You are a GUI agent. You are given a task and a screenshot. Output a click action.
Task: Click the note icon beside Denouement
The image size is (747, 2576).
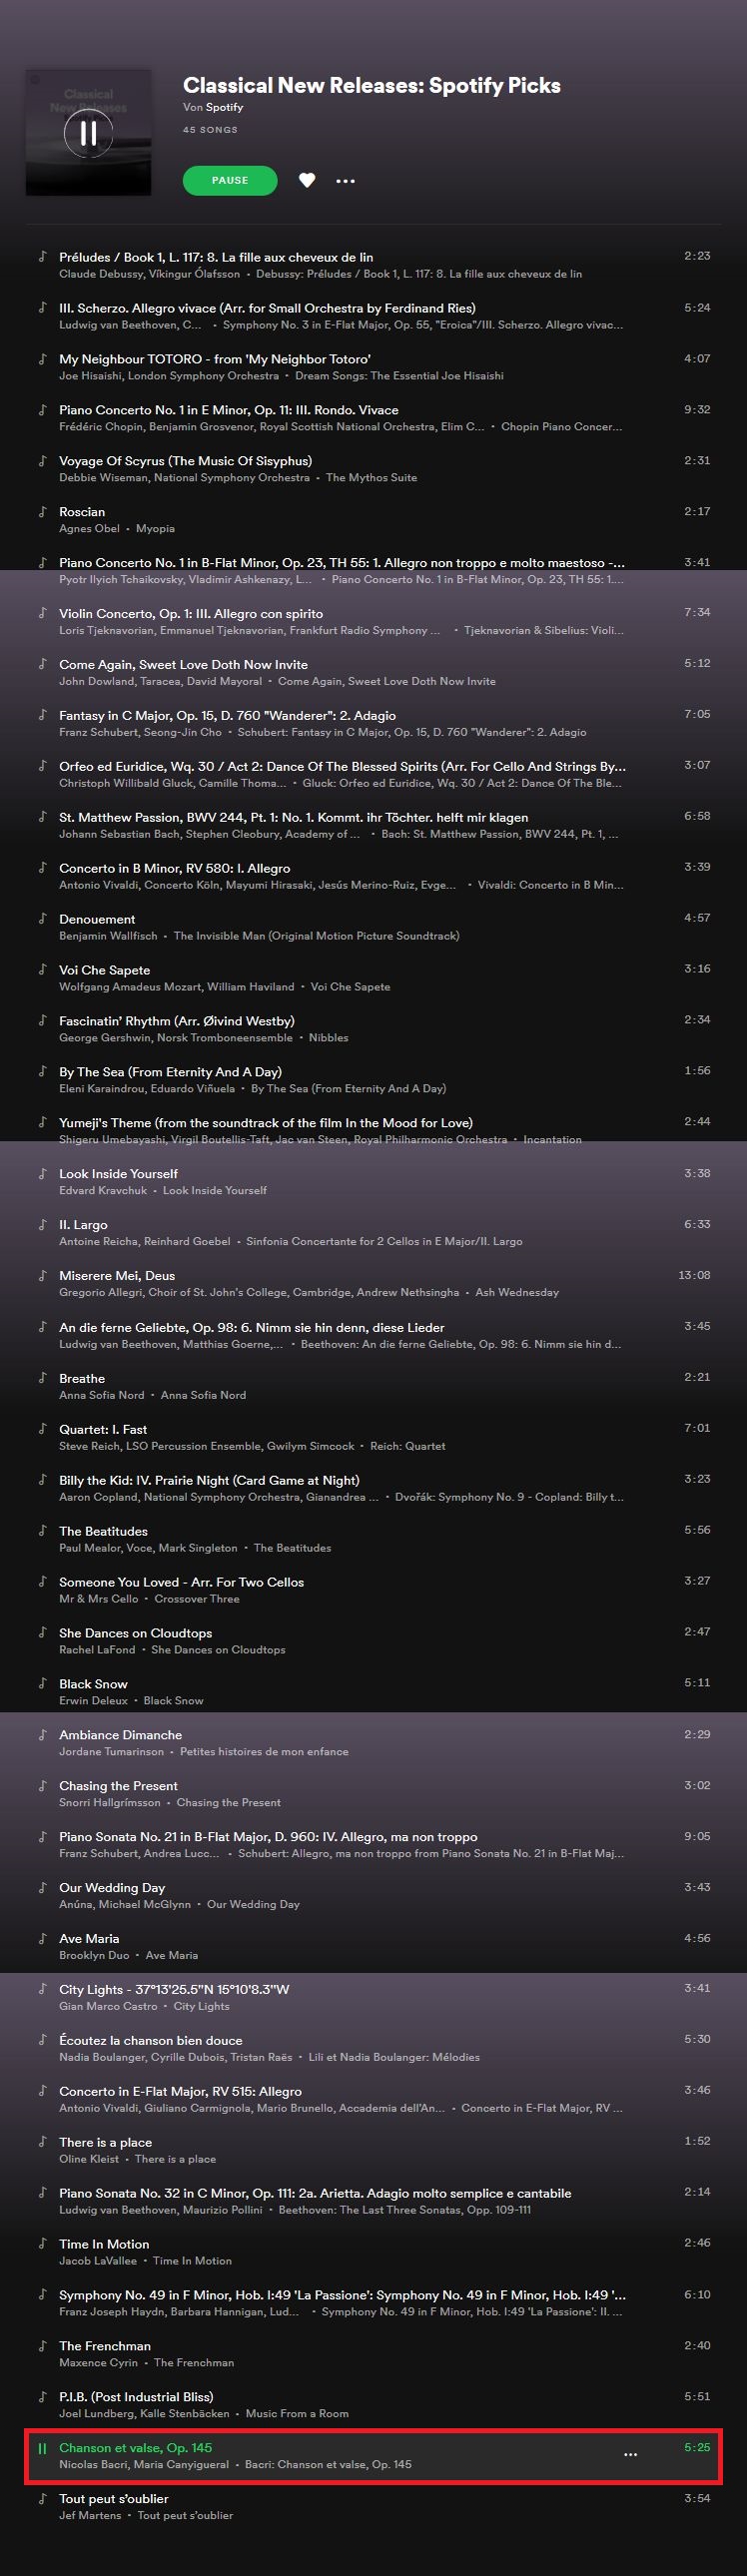tap(42, 919)
